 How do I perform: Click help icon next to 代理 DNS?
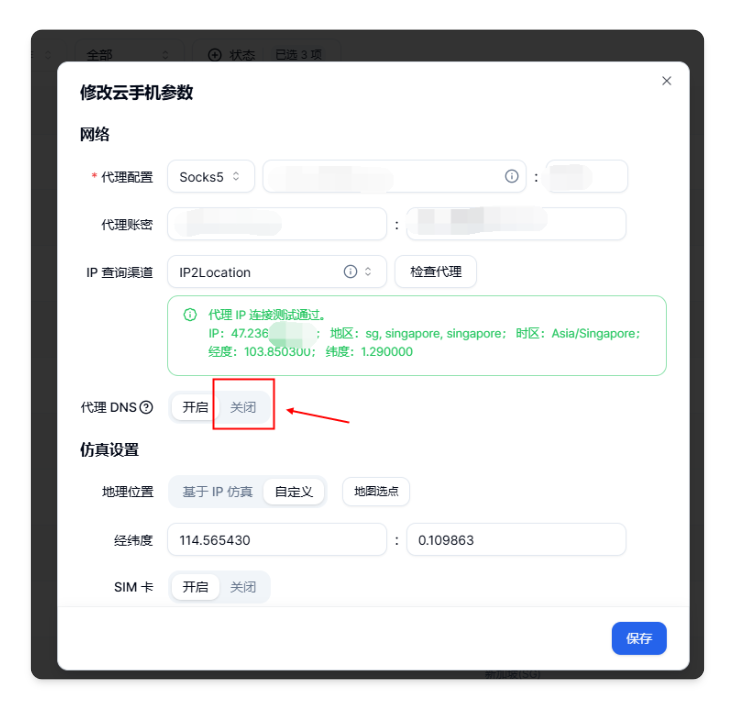[146, 407]
